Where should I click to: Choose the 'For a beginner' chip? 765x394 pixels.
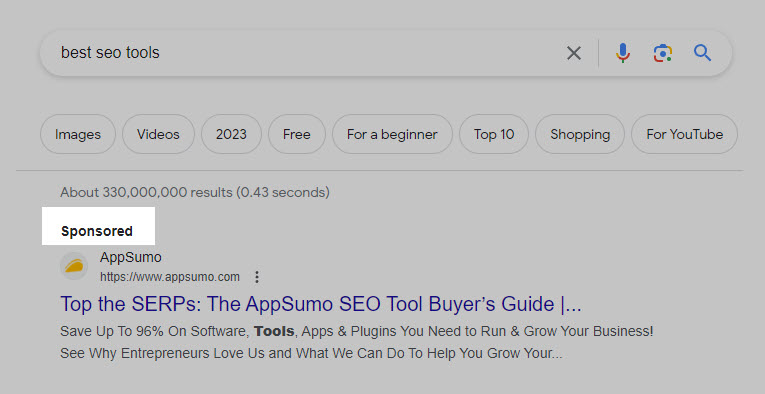pyautogui.click(x=392, y=134)
